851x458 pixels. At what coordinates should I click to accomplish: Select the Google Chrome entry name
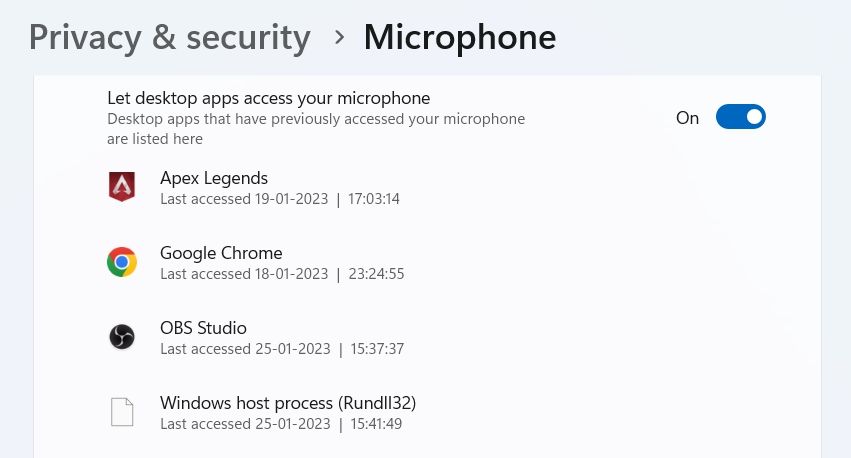(221, 253)
